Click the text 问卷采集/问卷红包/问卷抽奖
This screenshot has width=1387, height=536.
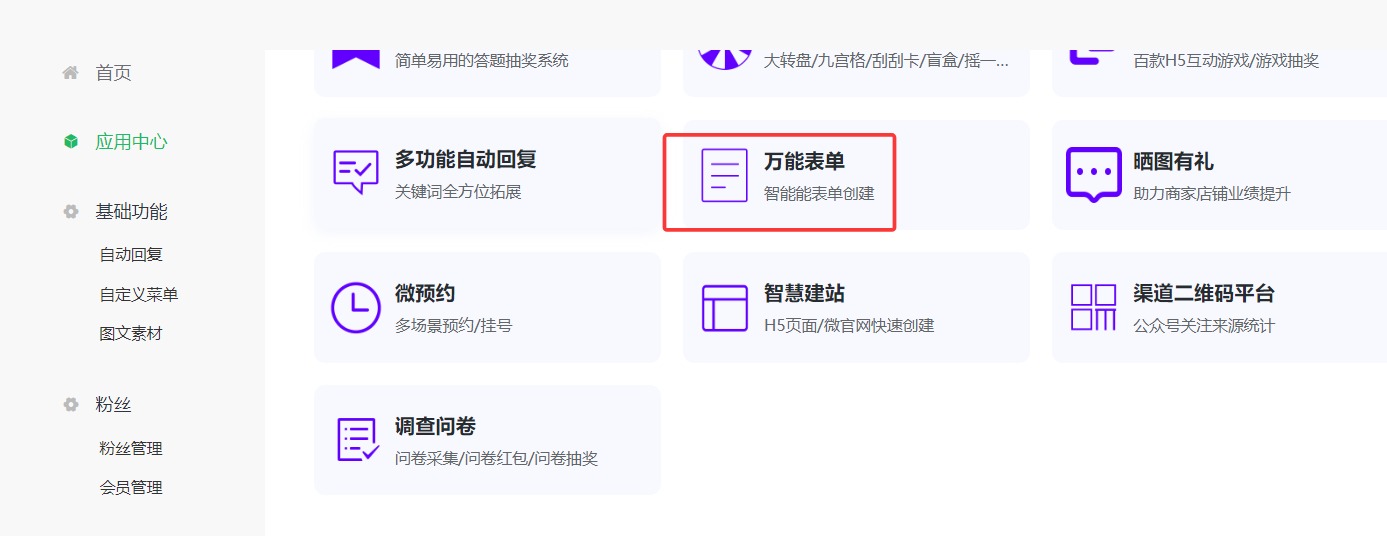(497, 459)
